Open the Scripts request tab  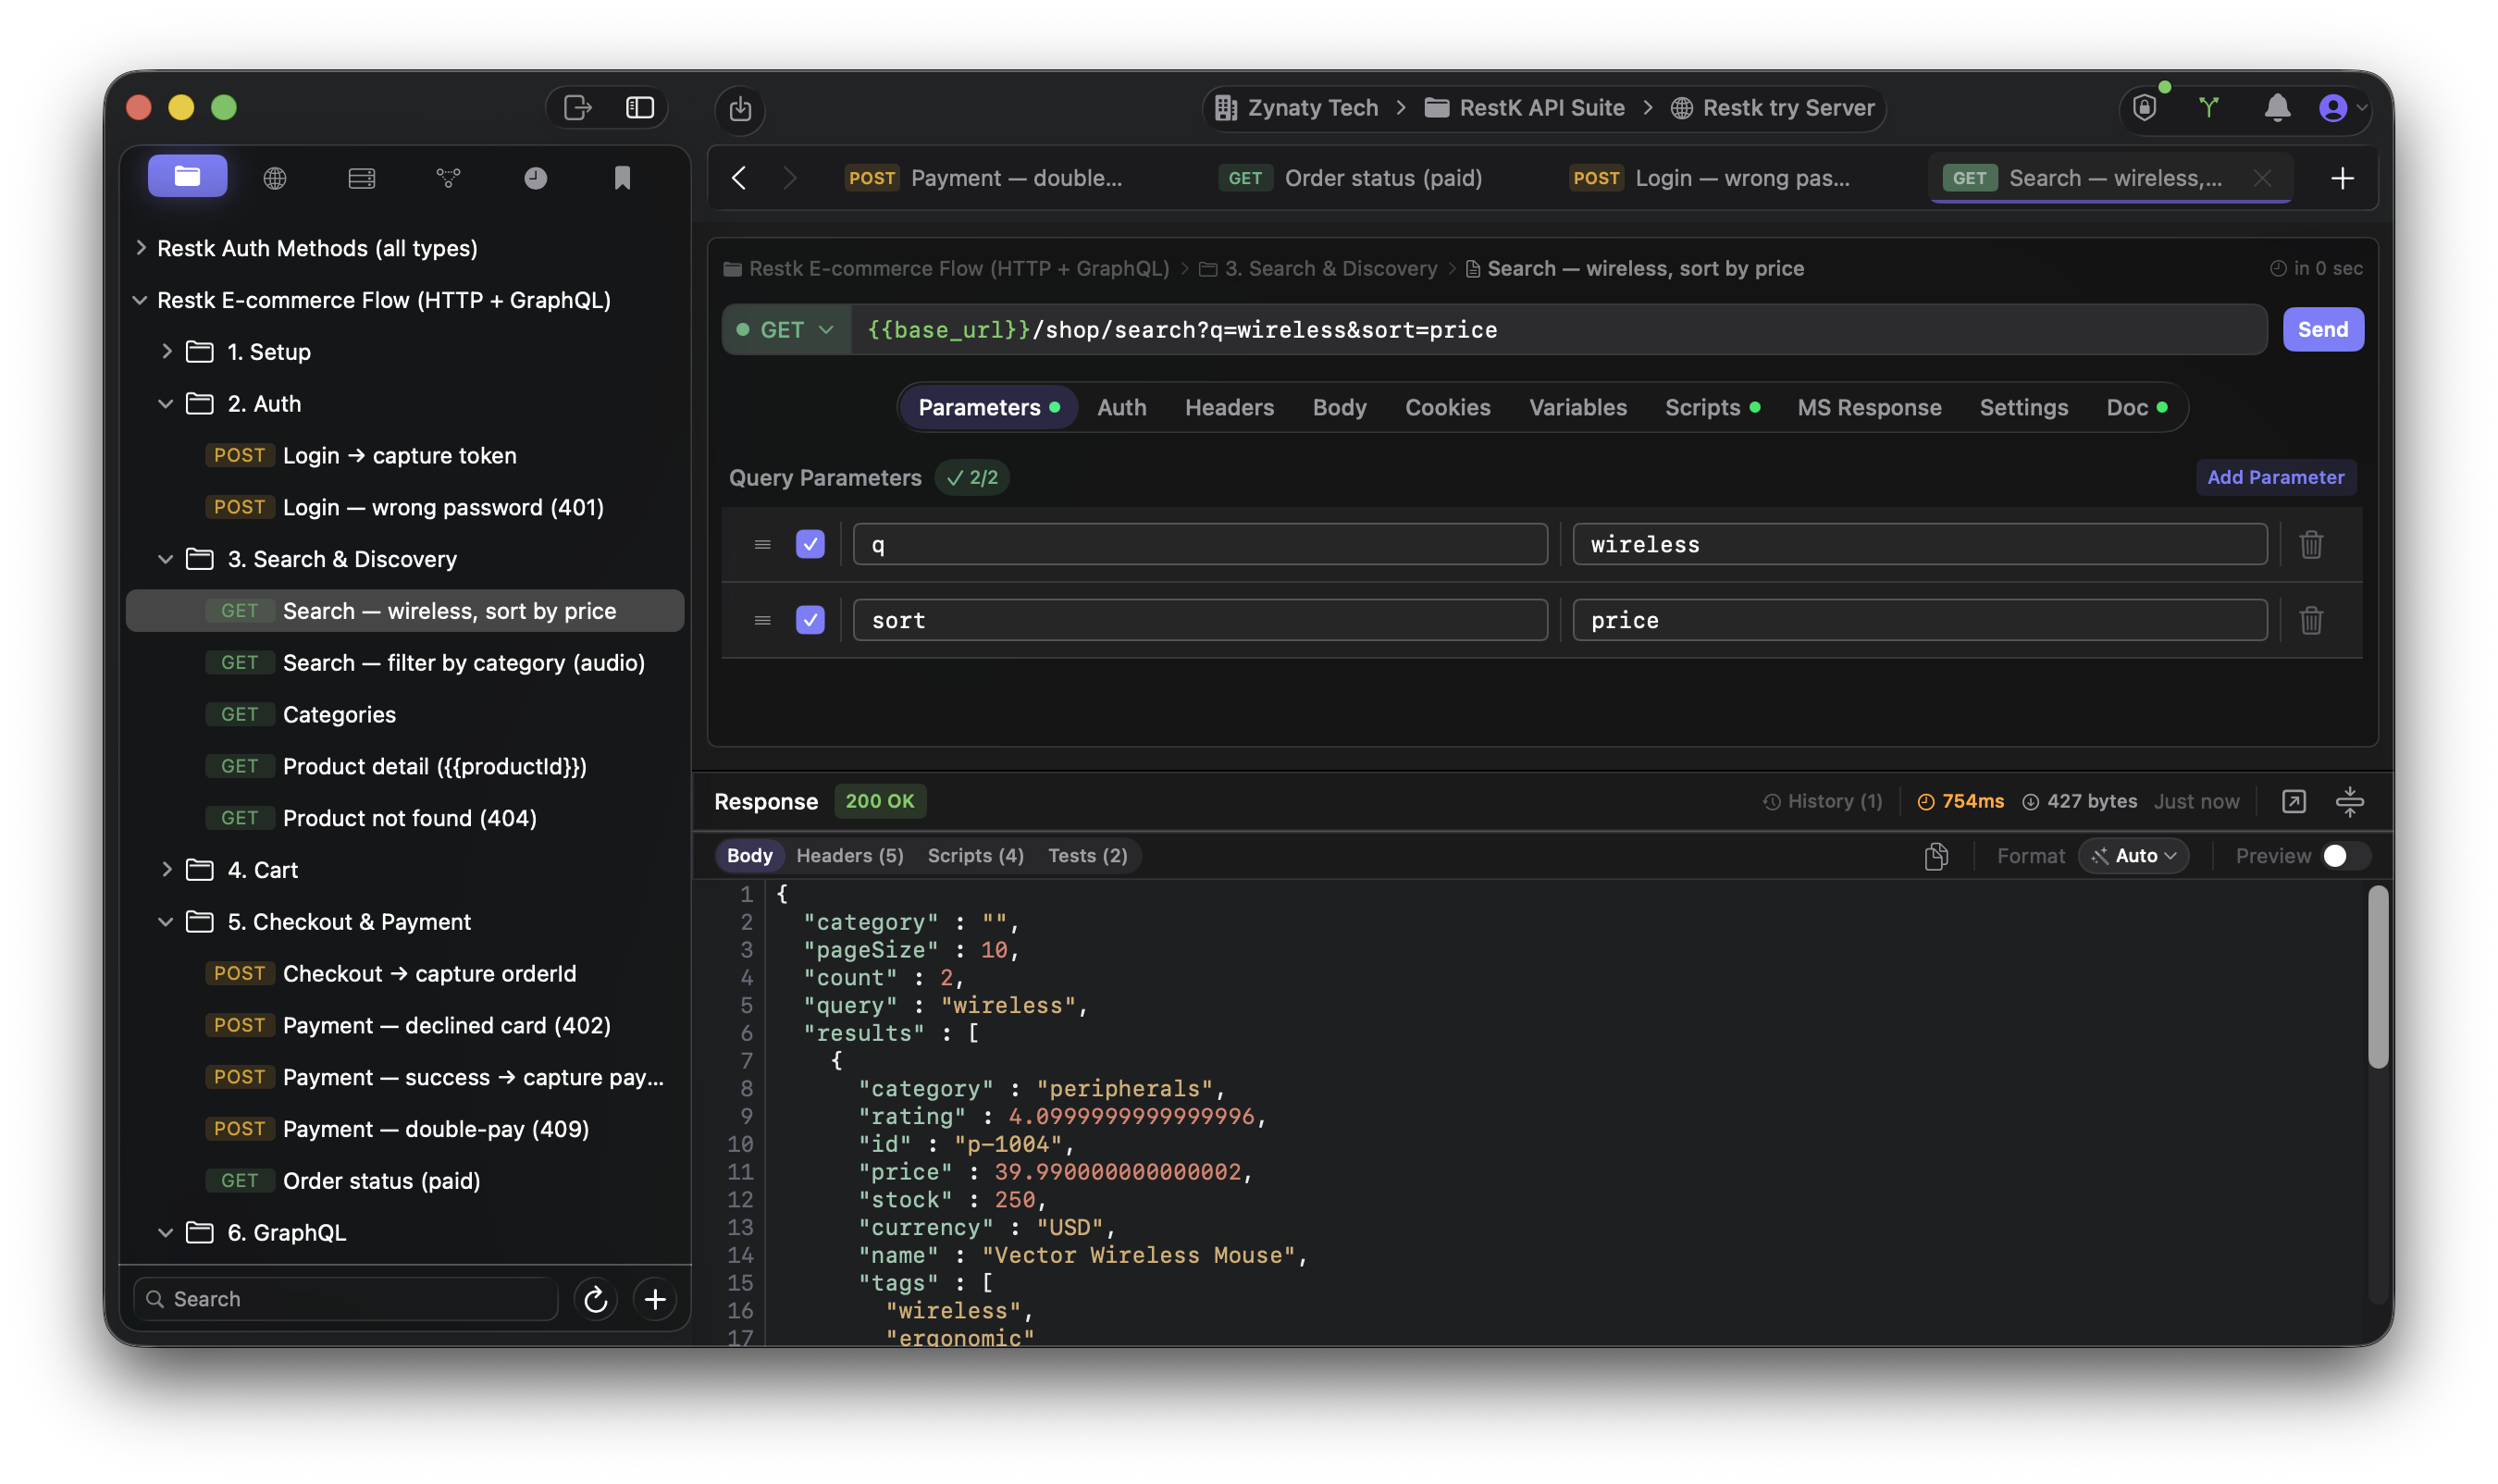point(1711,407)
